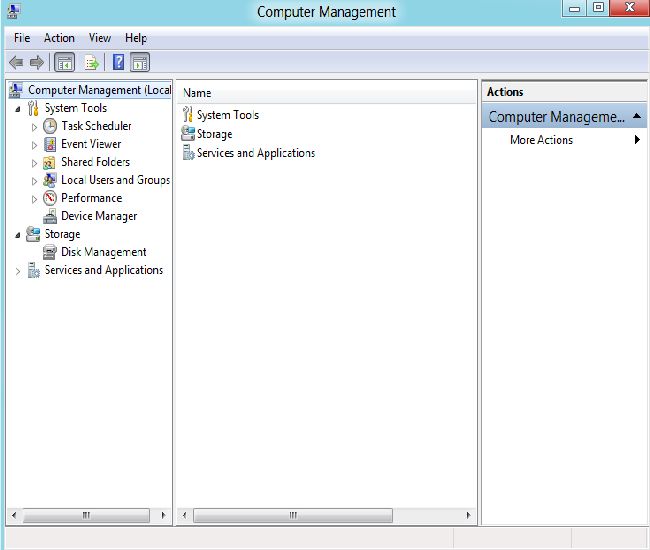Click Storage icon in the tree
650x550 pixels.
tap(33, 234)
